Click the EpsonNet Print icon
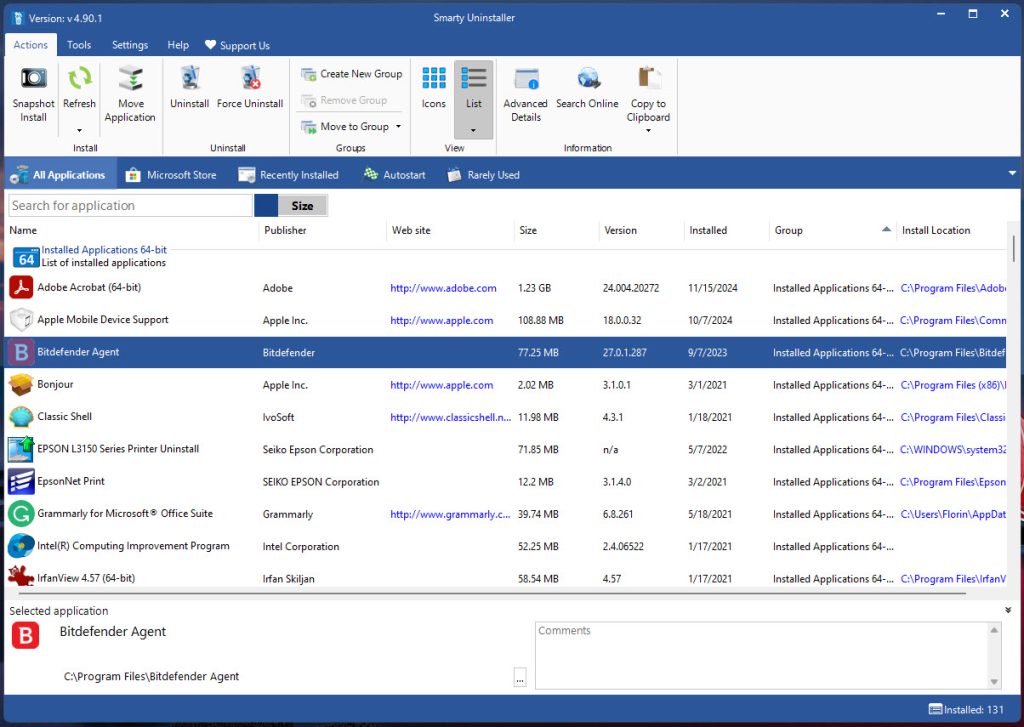 pyautogui.click(x=21, y=481)
